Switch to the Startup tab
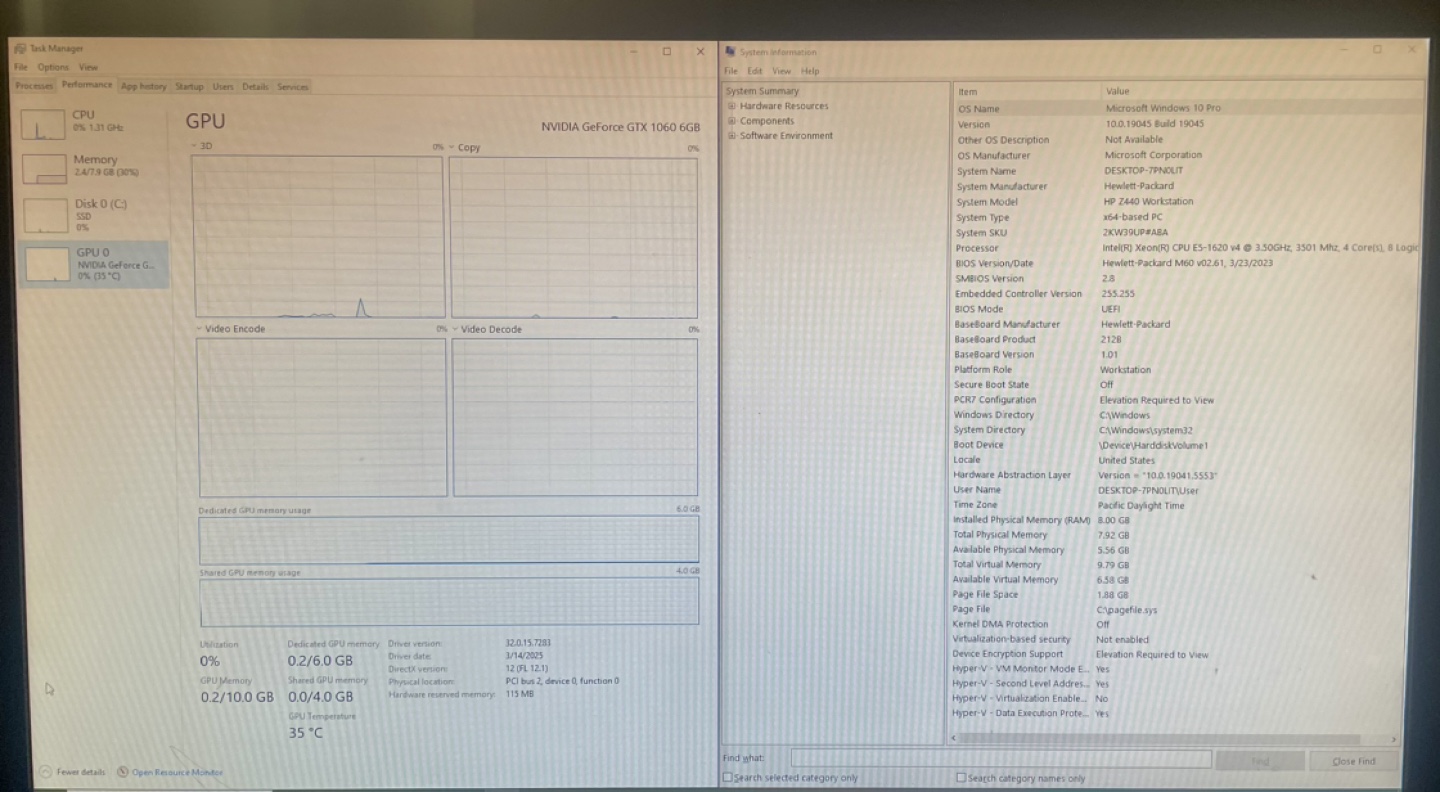The width and height of the screenshot is (1440, 792). tap(189, 87)
